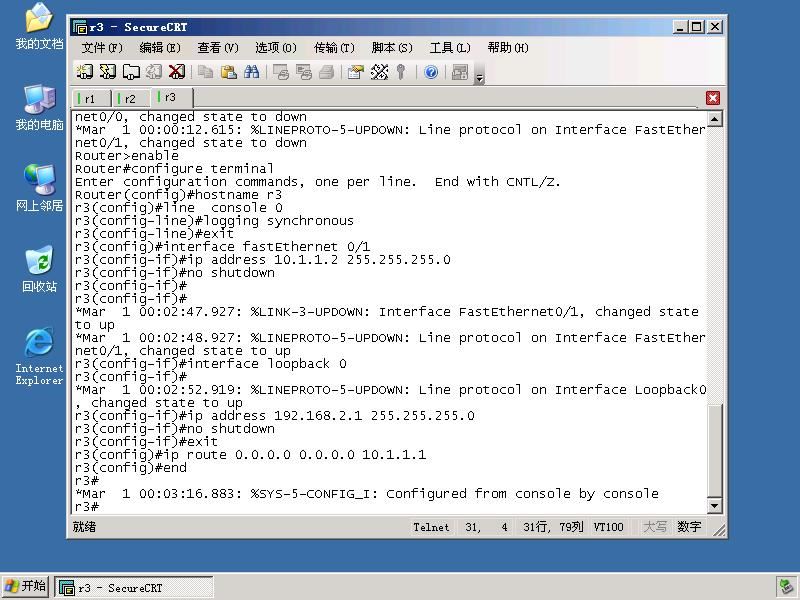Screen dimensions: 800x600
Task: Select 我的文档 desktop icon
Action: pos(39,27)
